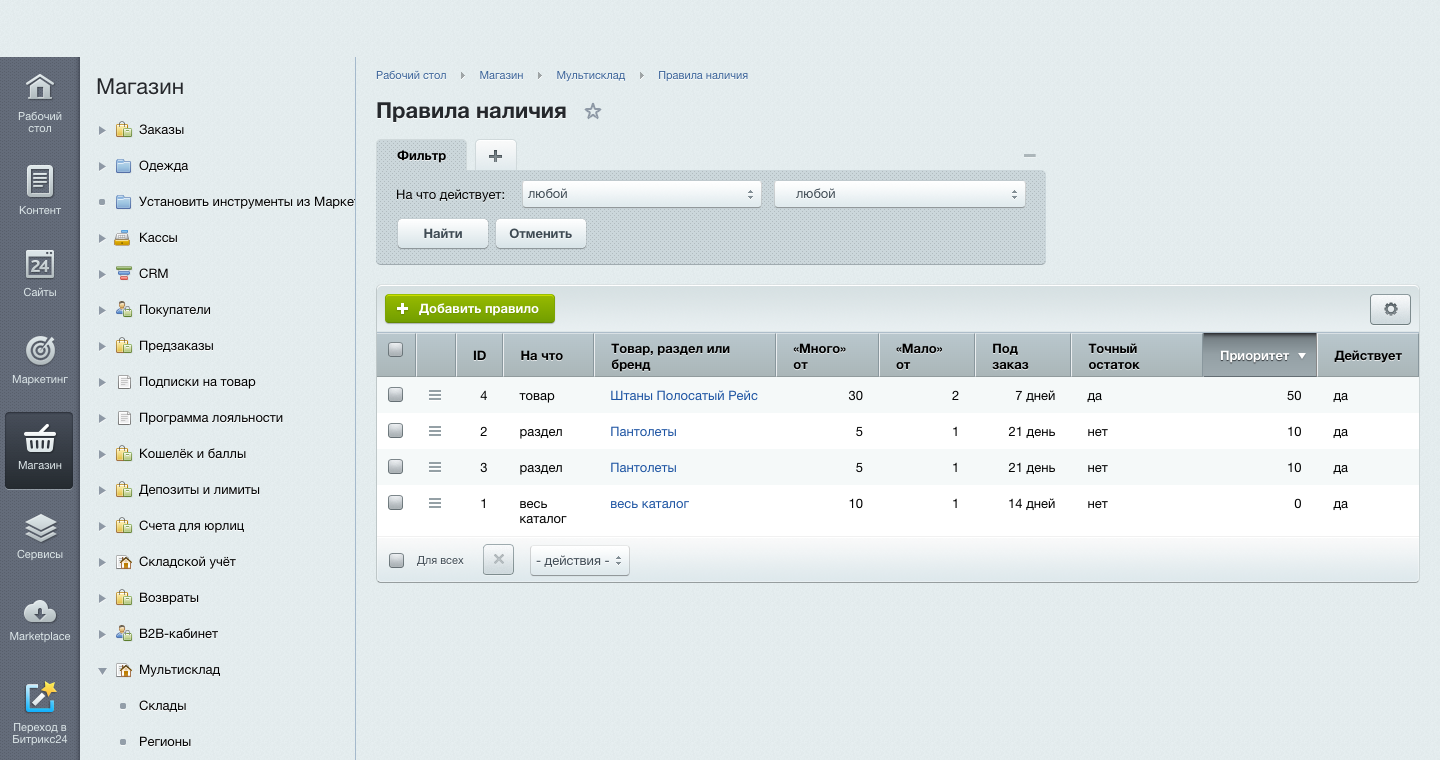Viewport: 1440px width, 760px height.
Task: Collapse the filter panel minus icon
Action: point(1030,155)
